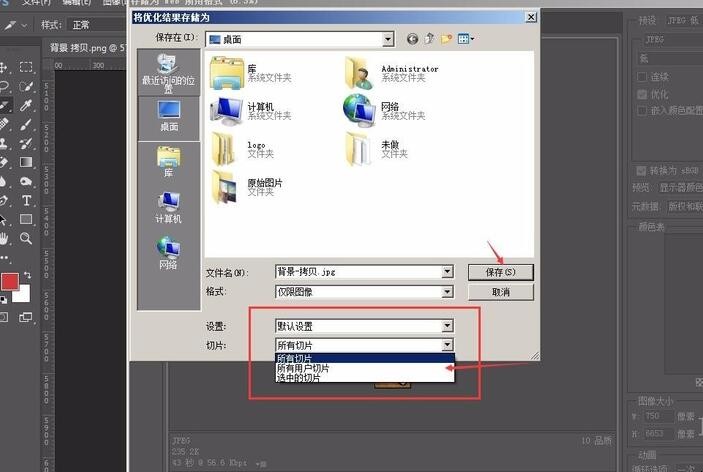The height and width of the screenshot is (472, 703).
Task: Select the Zoom magnifier tool
Action: [x=26, y=238]
